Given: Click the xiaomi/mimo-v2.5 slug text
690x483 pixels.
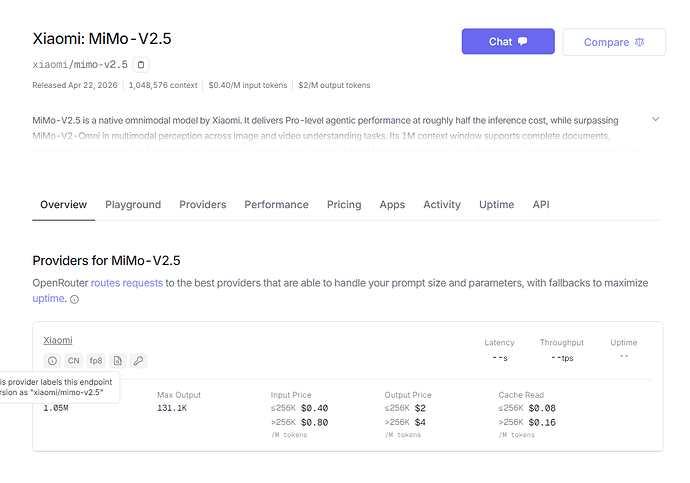Looking at the screenshot, I should 80,65.
